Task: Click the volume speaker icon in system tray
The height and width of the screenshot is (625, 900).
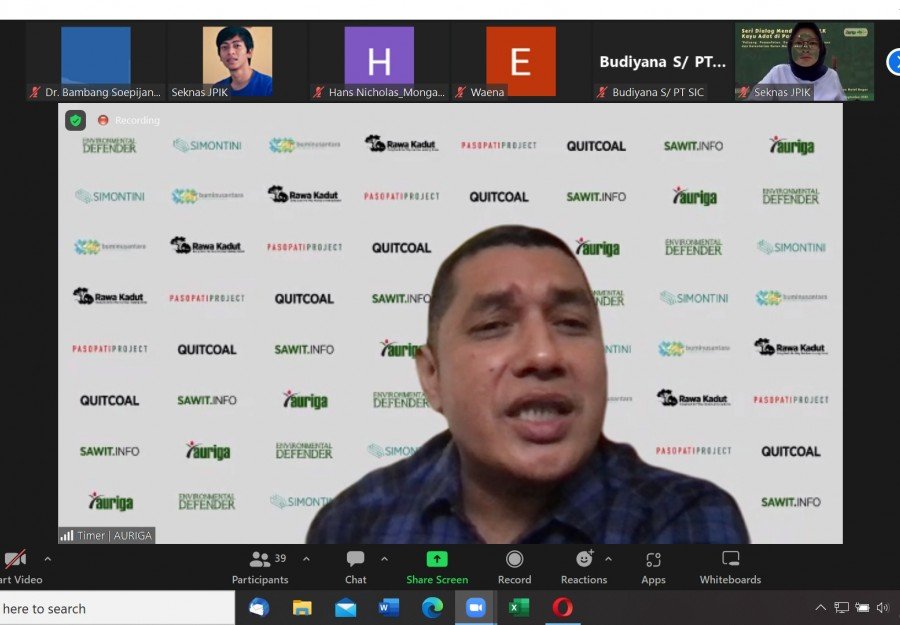Action: click(x=882, y=608)
